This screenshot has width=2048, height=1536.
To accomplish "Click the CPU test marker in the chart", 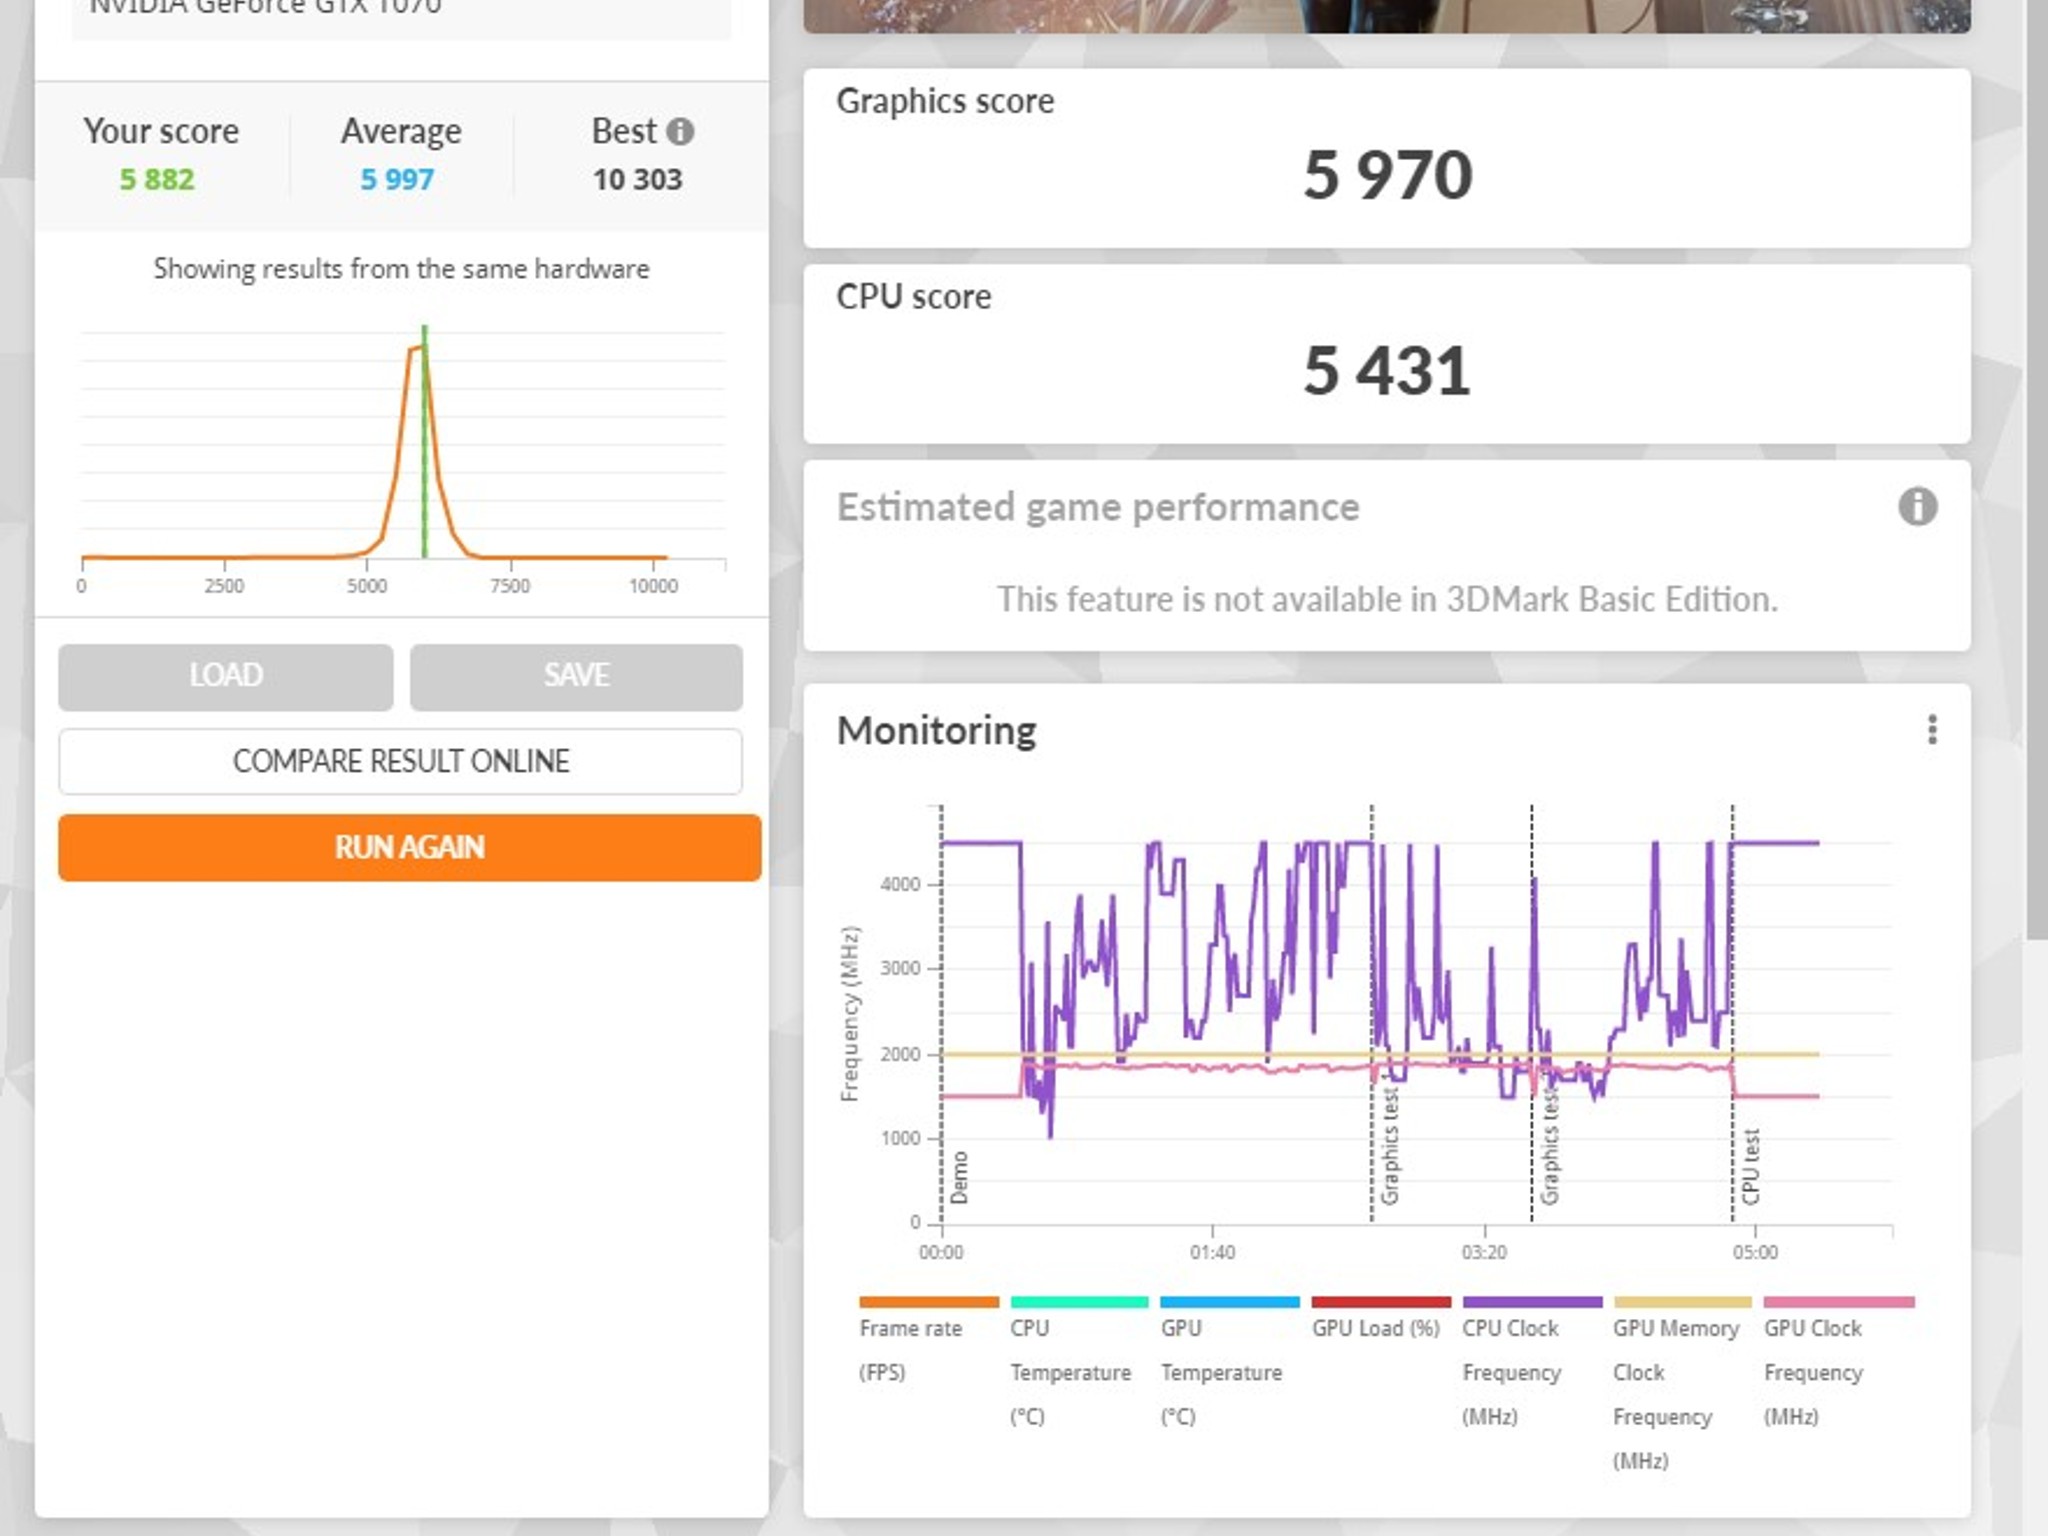I will tap(1750, 1166).
